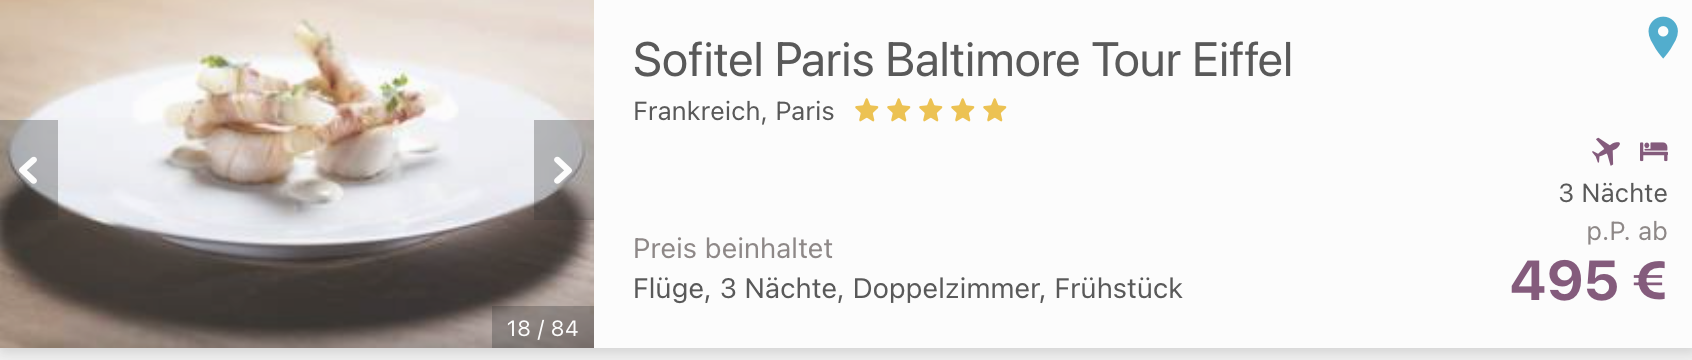Click the word Frühstück in inclusions
The width and height of the screenshot is (1692, 360).
[1118, 289]
